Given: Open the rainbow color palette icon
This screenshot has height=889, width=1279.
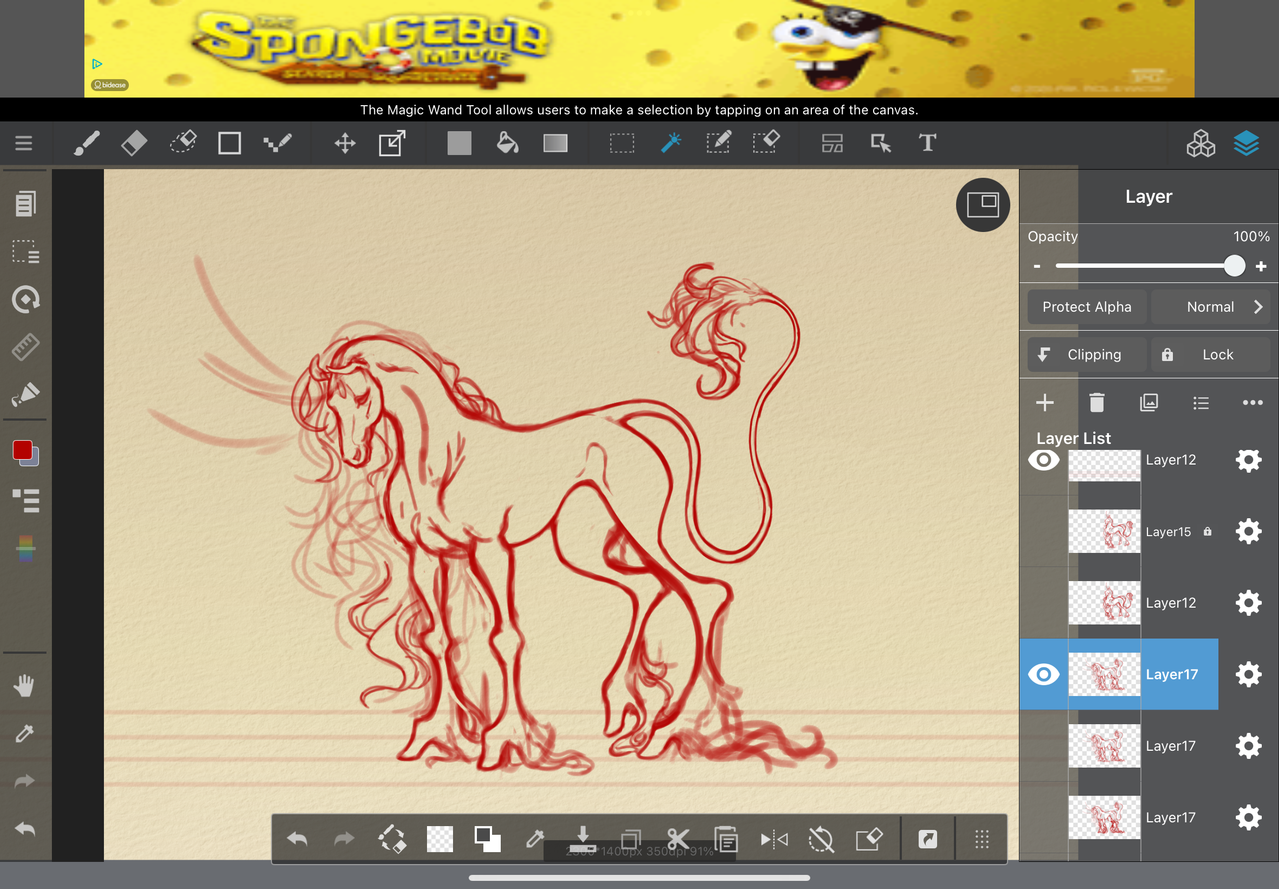Looking at the screenshot, I should click(26, 548).
